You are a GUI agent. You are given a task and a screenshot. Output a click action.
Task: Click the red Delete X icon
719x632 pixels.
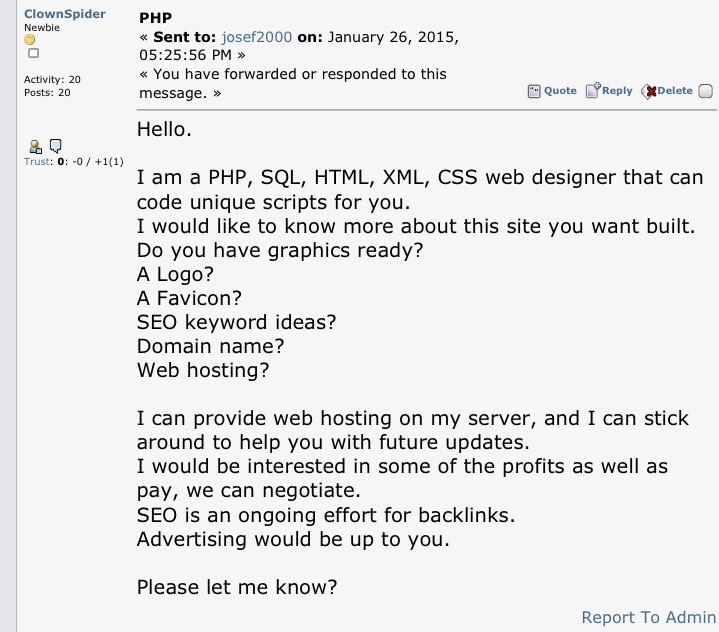[649, 92]
